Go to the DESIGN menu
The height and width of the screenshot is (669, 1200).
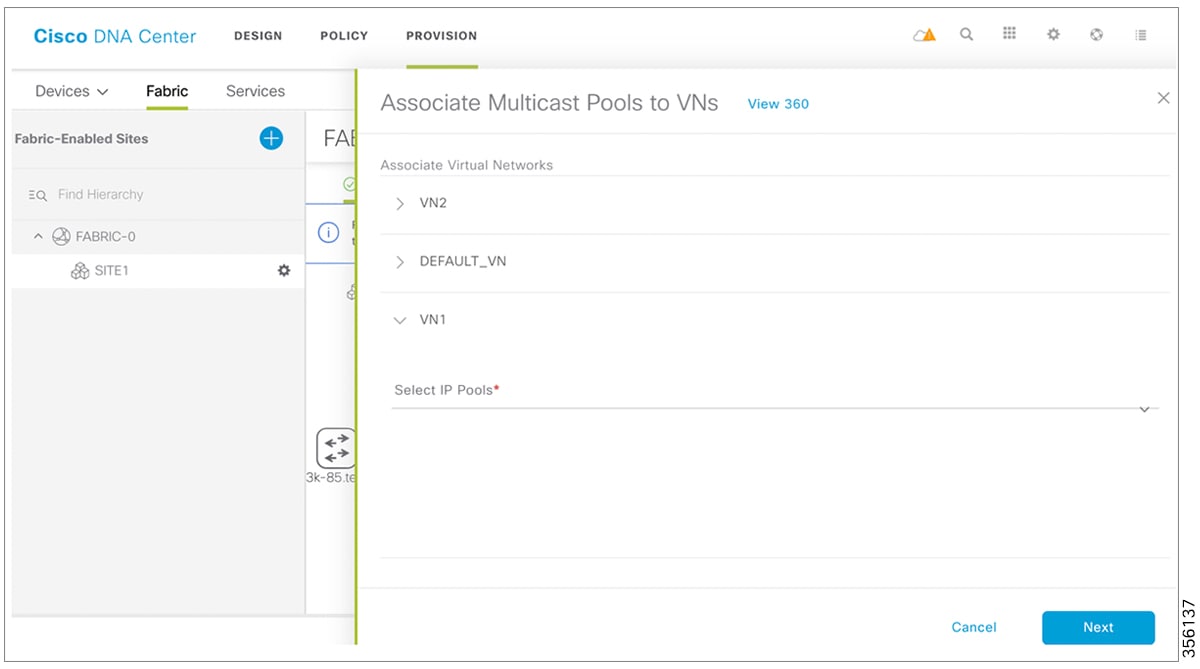258,36
